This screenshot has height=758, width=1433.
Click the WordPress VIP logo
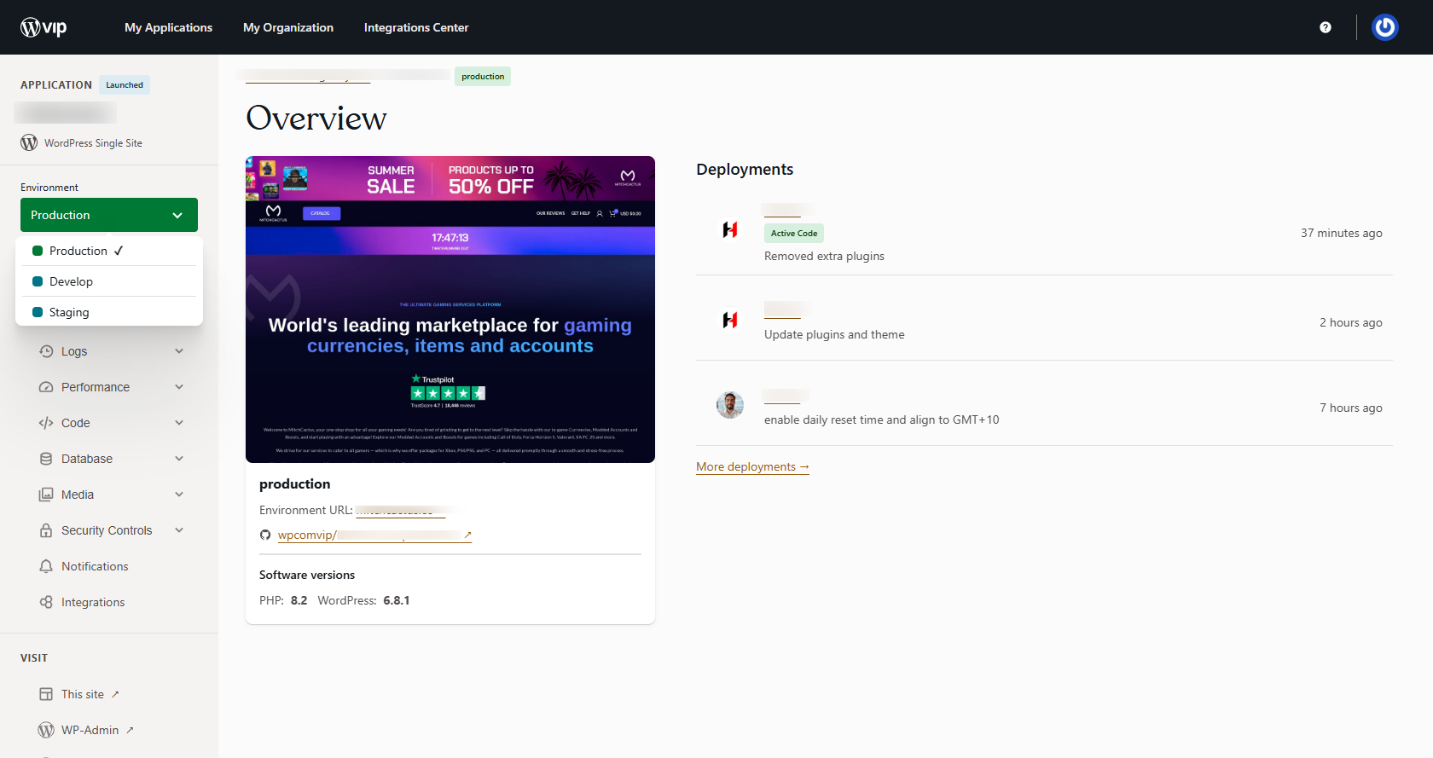[x=44, y=27]
